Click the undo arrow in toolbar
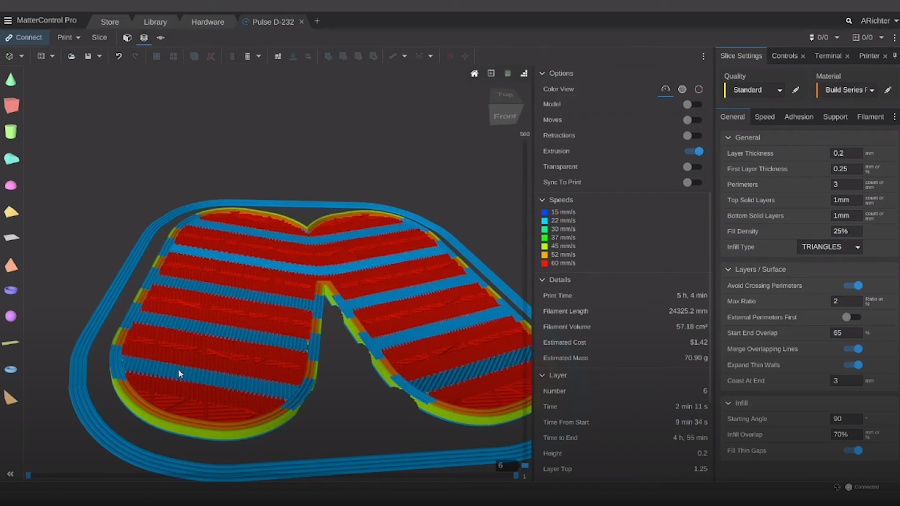 (x=118, y=56)
